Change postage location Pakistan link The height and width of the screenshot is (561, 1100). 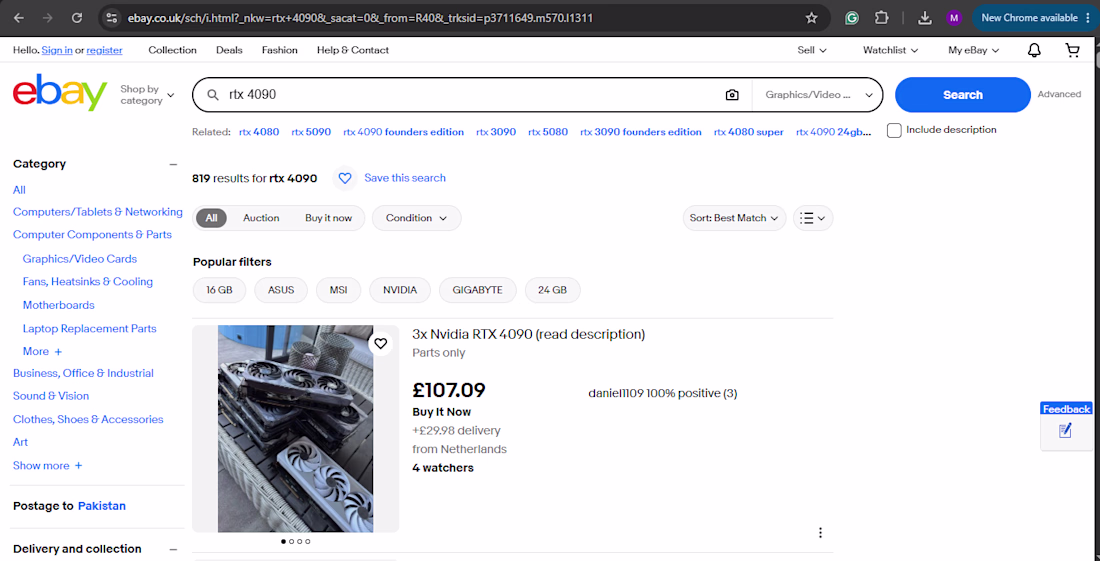click(x=102, y=506)
